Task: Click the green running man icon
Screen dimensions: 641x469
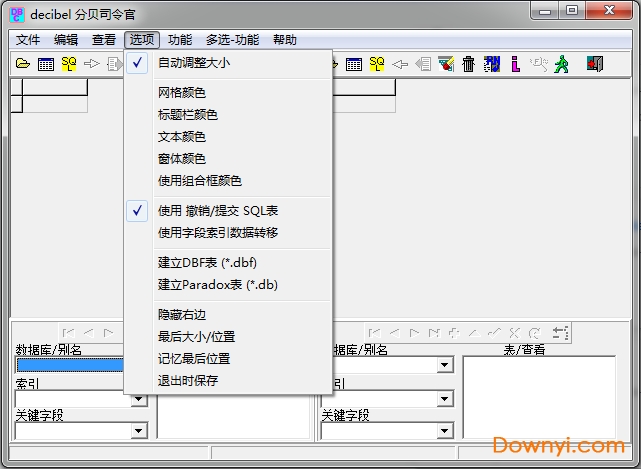Action: tap(563, 64)
